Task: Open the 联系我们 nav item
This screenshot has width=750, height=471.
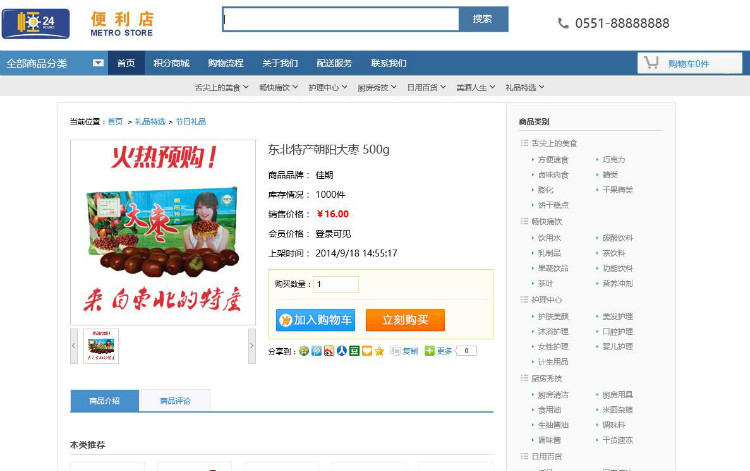Action: [x=388, y=63]
